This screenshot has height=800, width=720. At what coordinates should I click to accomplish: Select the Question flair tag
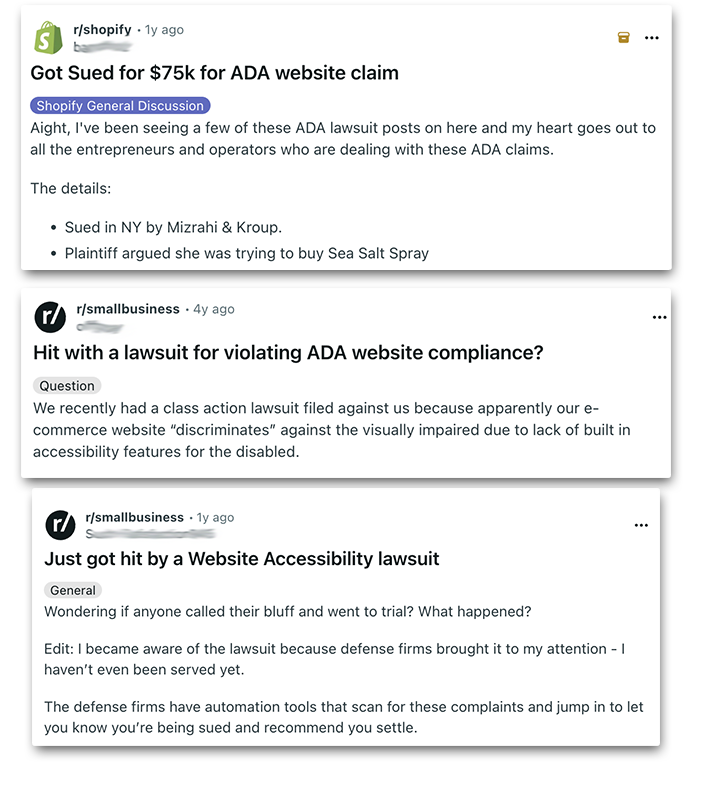coord(67,386)
